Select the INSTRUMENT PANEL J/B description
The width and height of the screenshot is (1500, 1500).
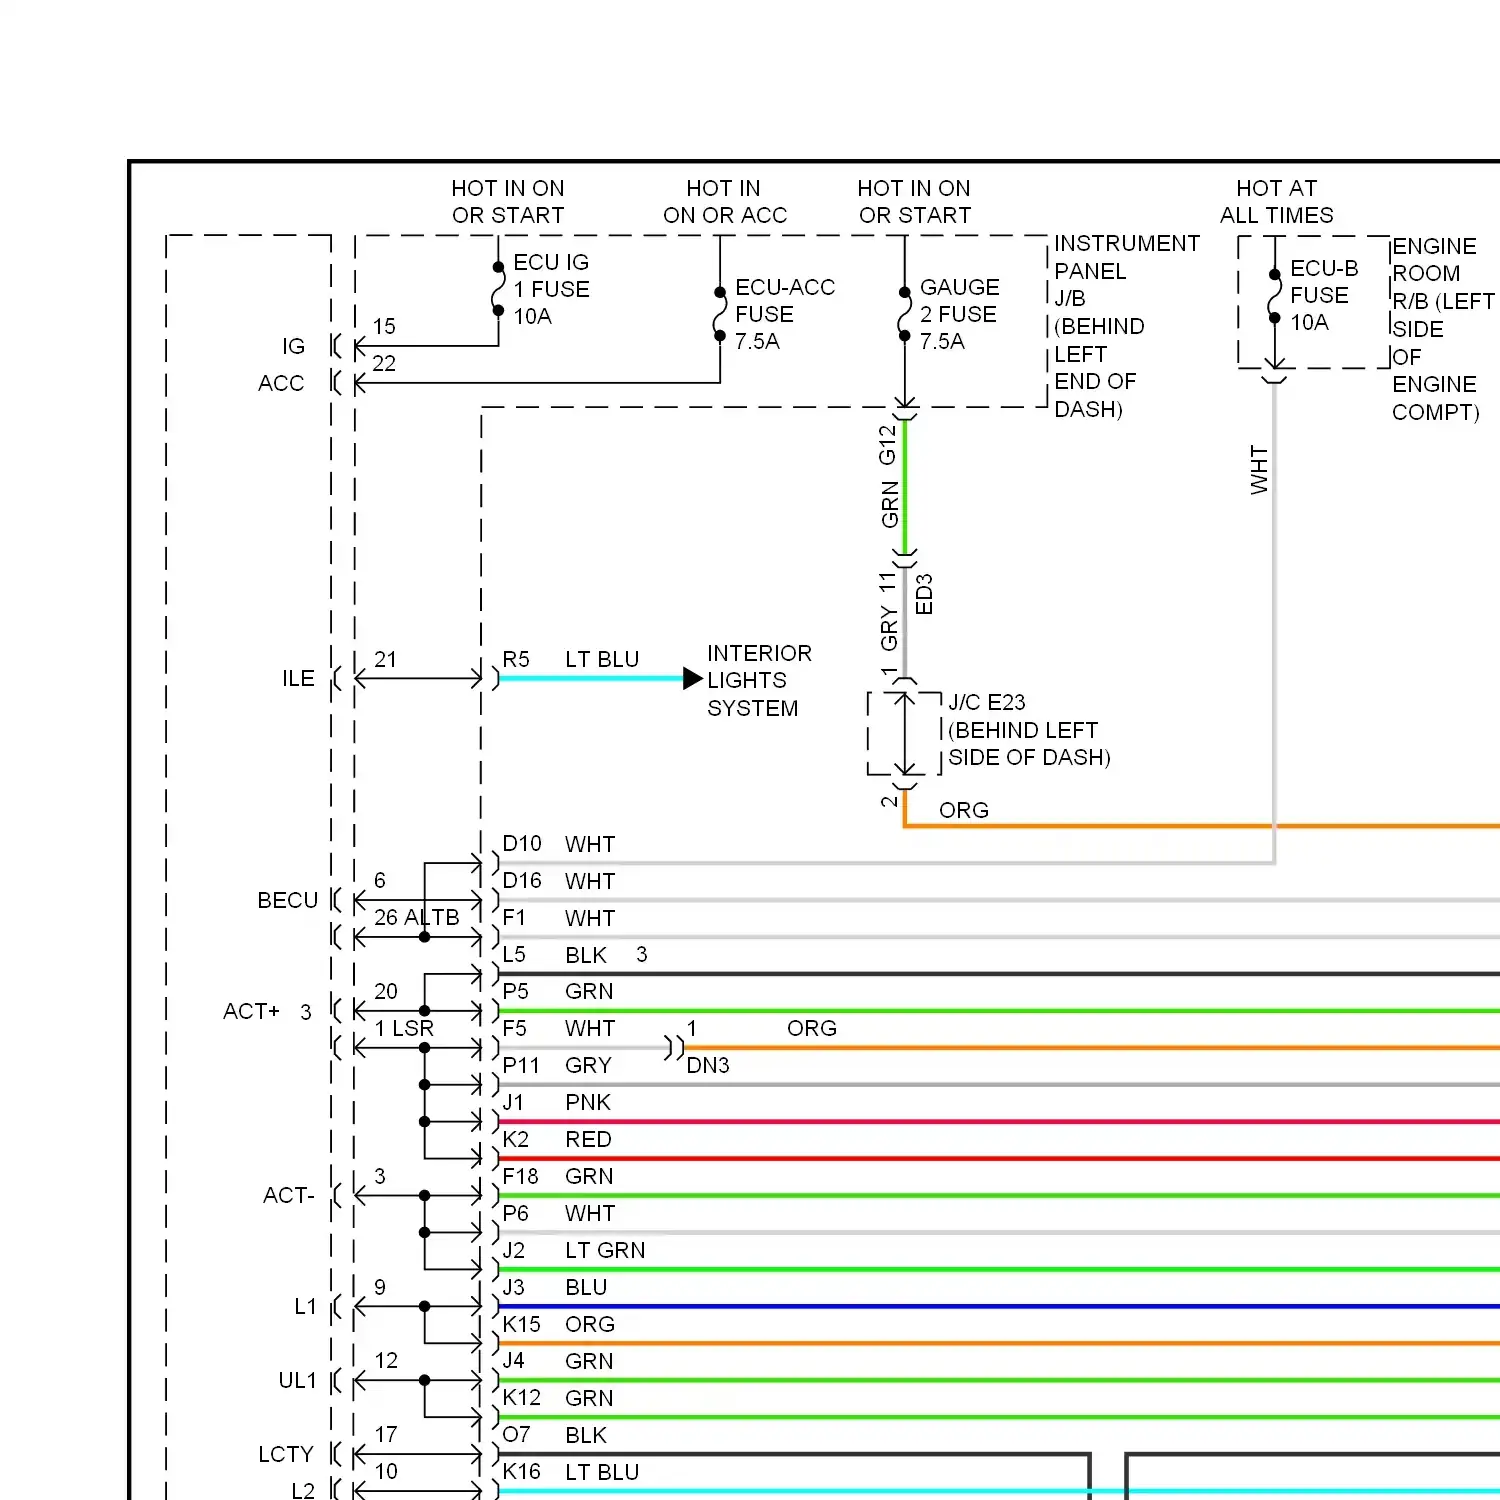1126,326
